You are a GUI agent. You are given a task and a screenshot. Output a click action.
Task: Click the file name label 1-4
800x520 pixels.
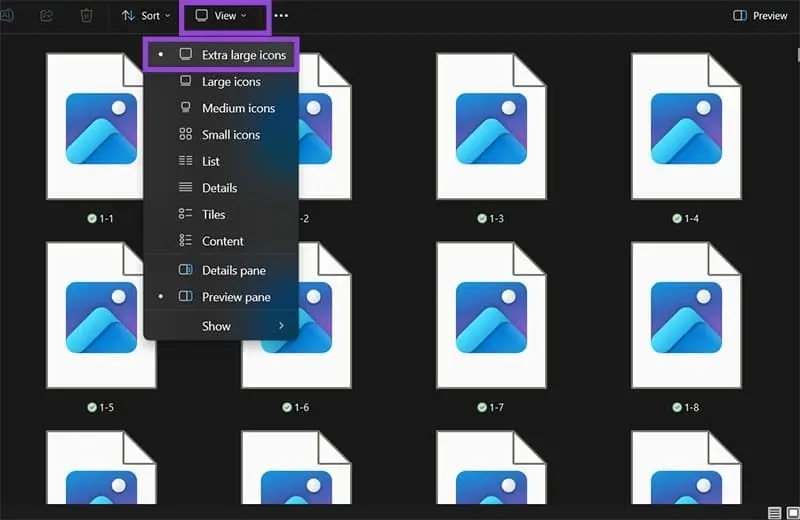click(691, 218)
